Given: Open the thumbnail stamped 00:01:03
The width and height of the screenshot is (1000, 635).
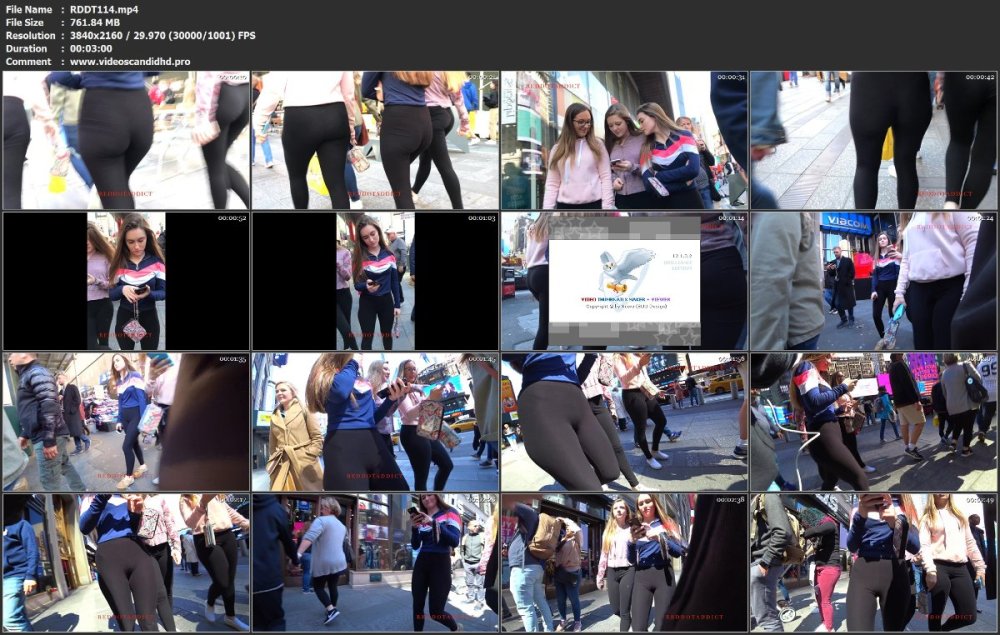Looking at the screenshot, I should click(375, 281).
